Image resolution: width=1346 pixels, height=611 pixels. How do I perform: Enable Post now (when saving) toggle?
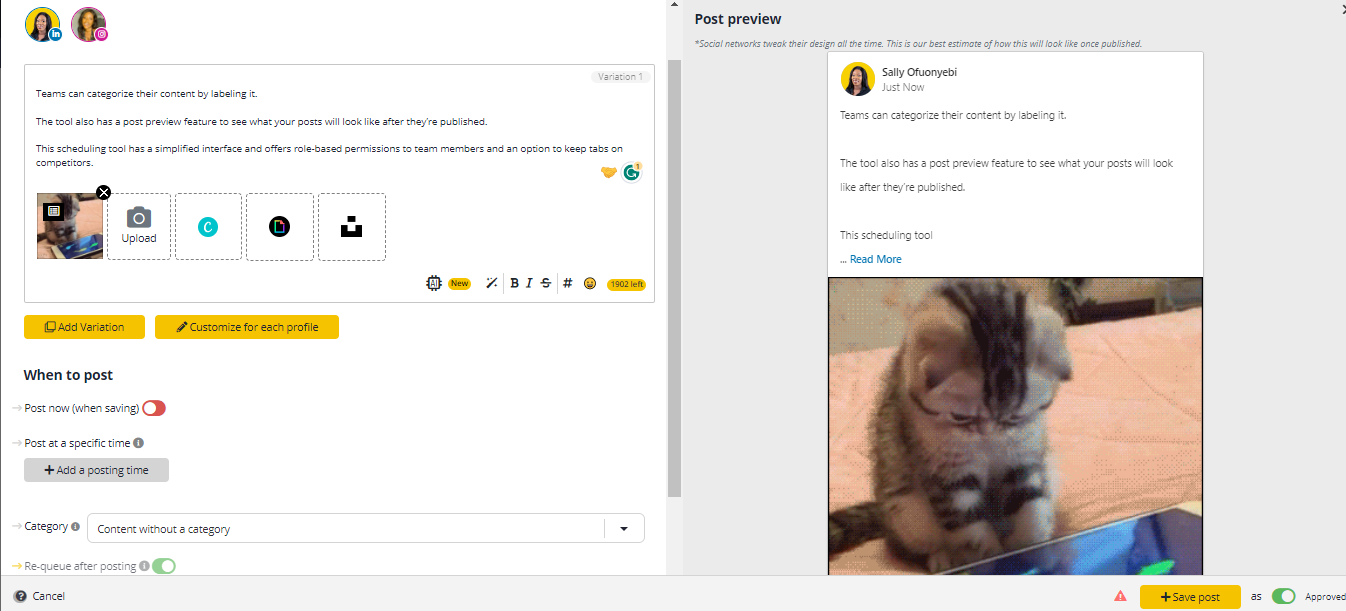click(x=154, y=408)
